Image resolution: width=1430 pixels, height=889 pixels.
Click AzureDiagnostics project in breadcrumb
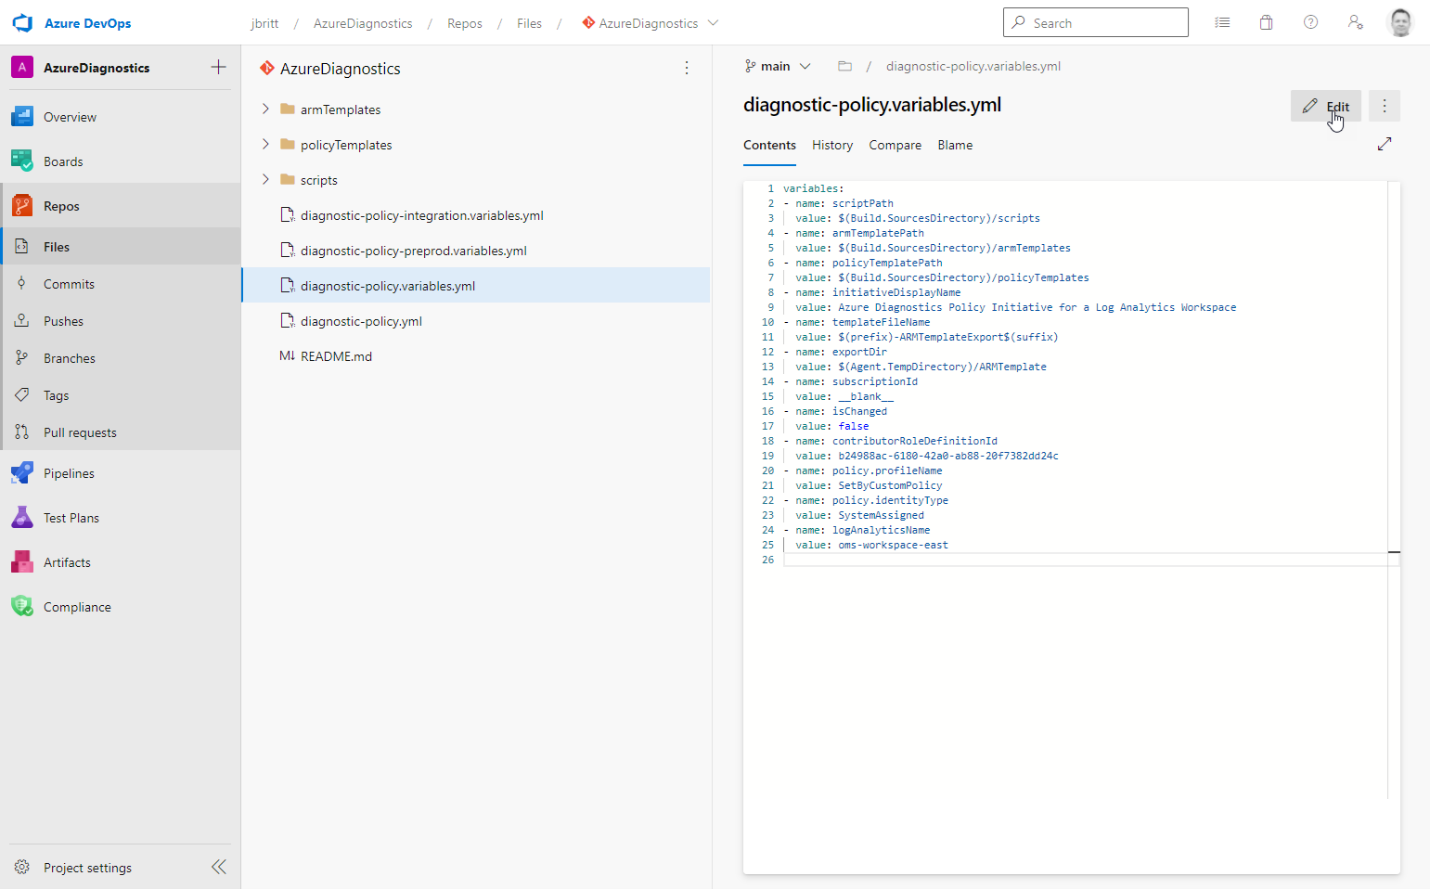click(363, 23)
